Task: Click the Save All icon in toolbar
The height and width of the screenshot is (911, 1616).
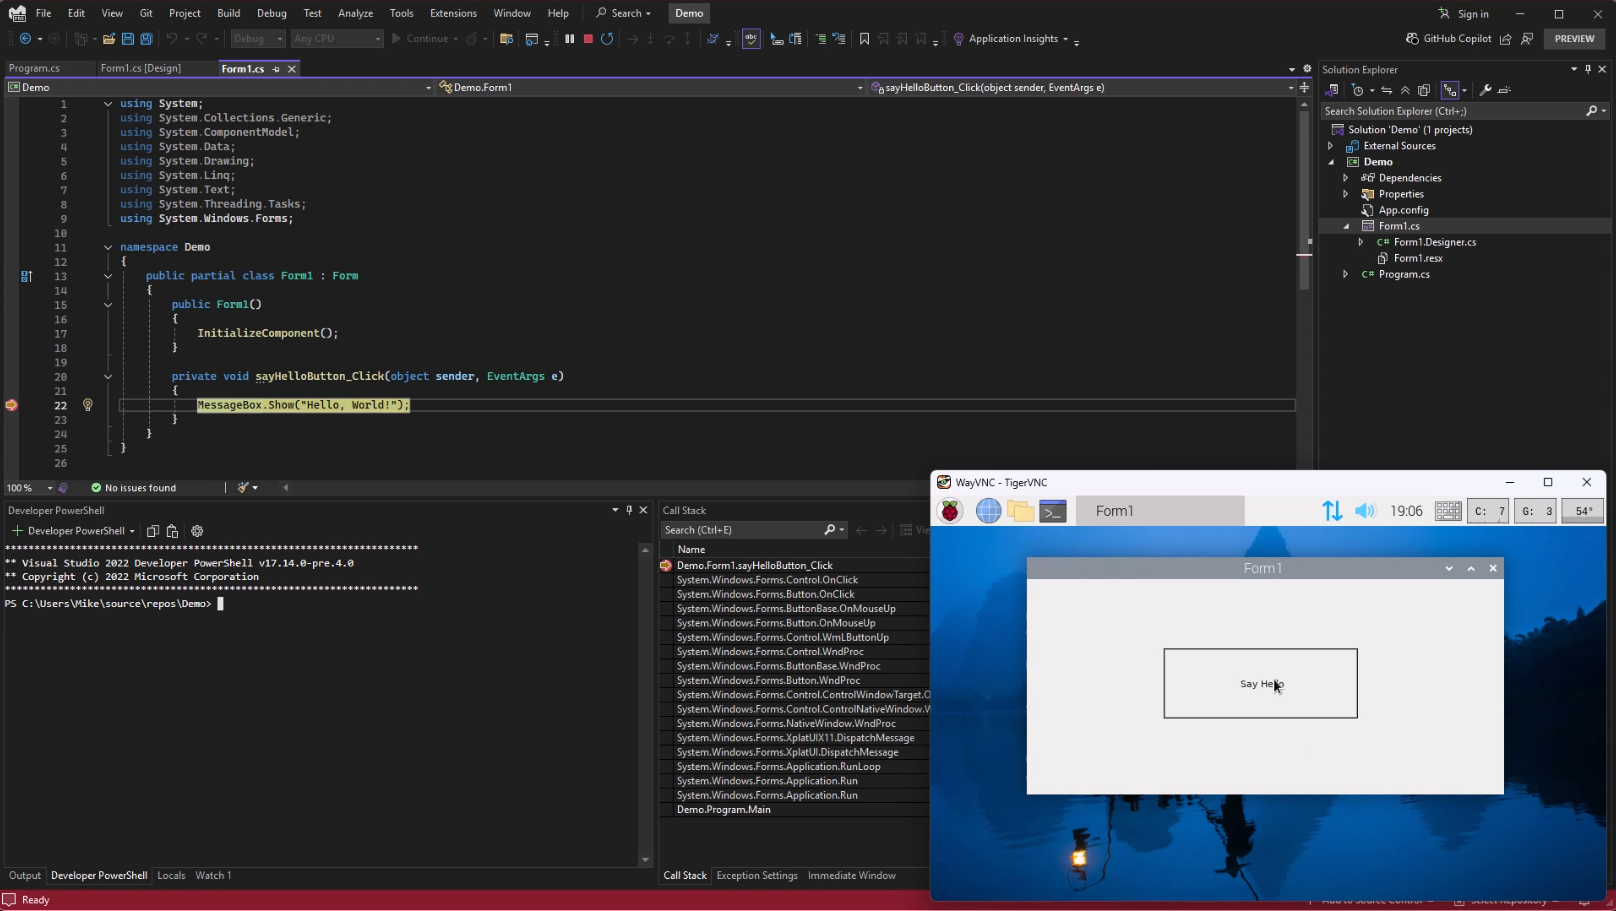Action: (x=146, y=39)
